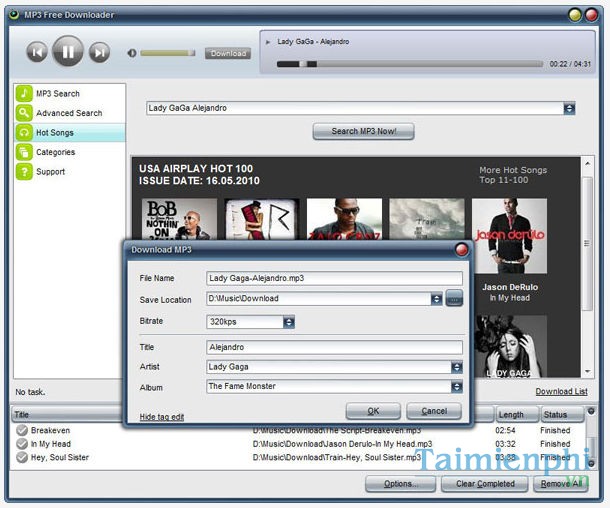Adjust the volume slider
The height and width of the screenshot is (508, 610).
click(x=168, y=53)
